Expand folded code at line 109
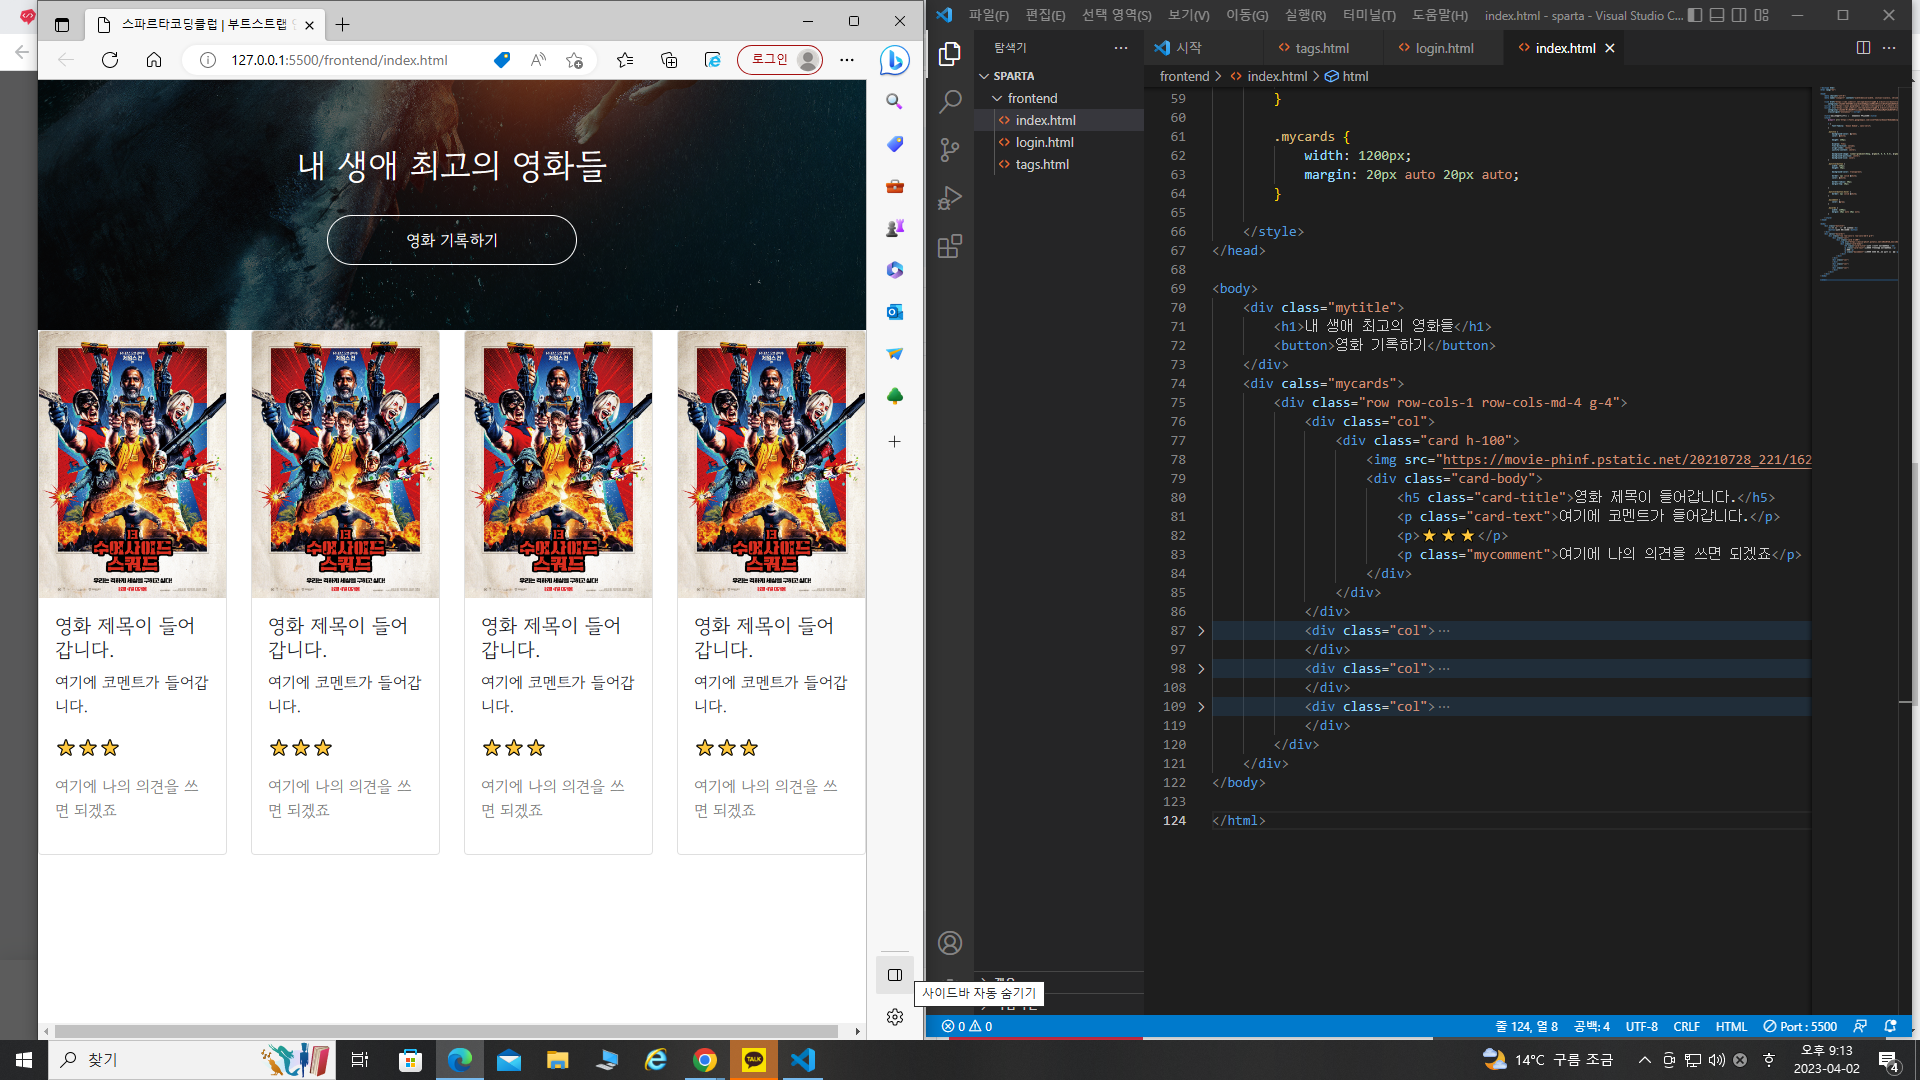Viewport: 1920px width, 1080px height. tap(1201, 707)
